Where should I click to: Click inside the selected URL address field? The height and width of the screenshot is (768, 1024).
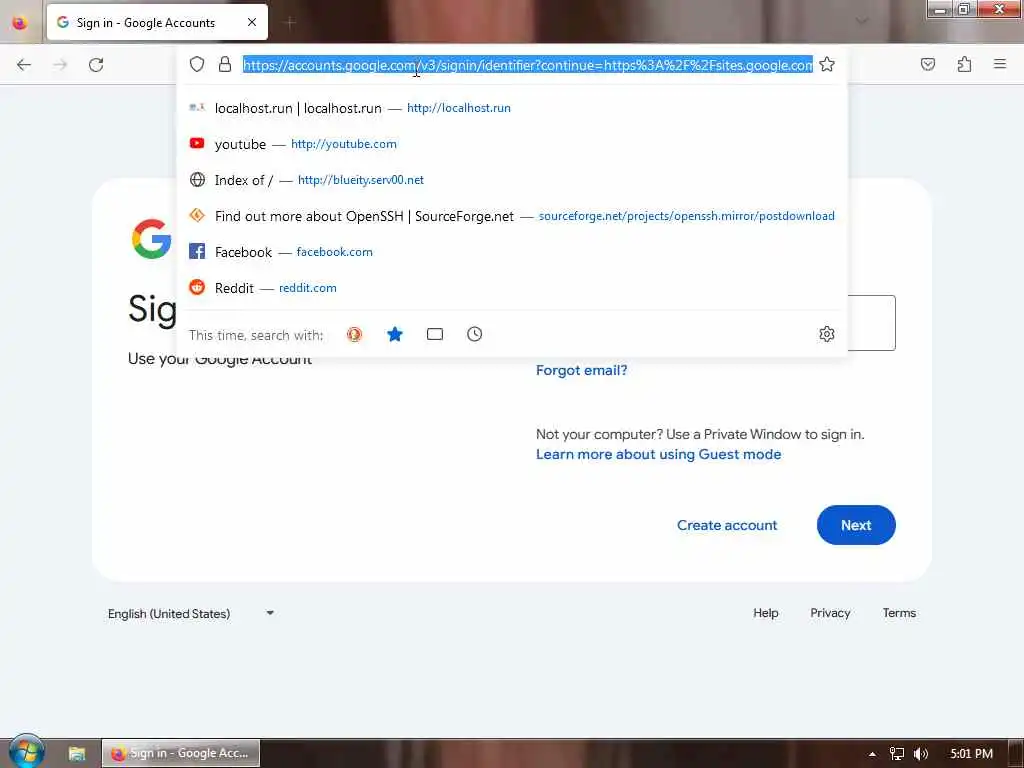(528, 65)
